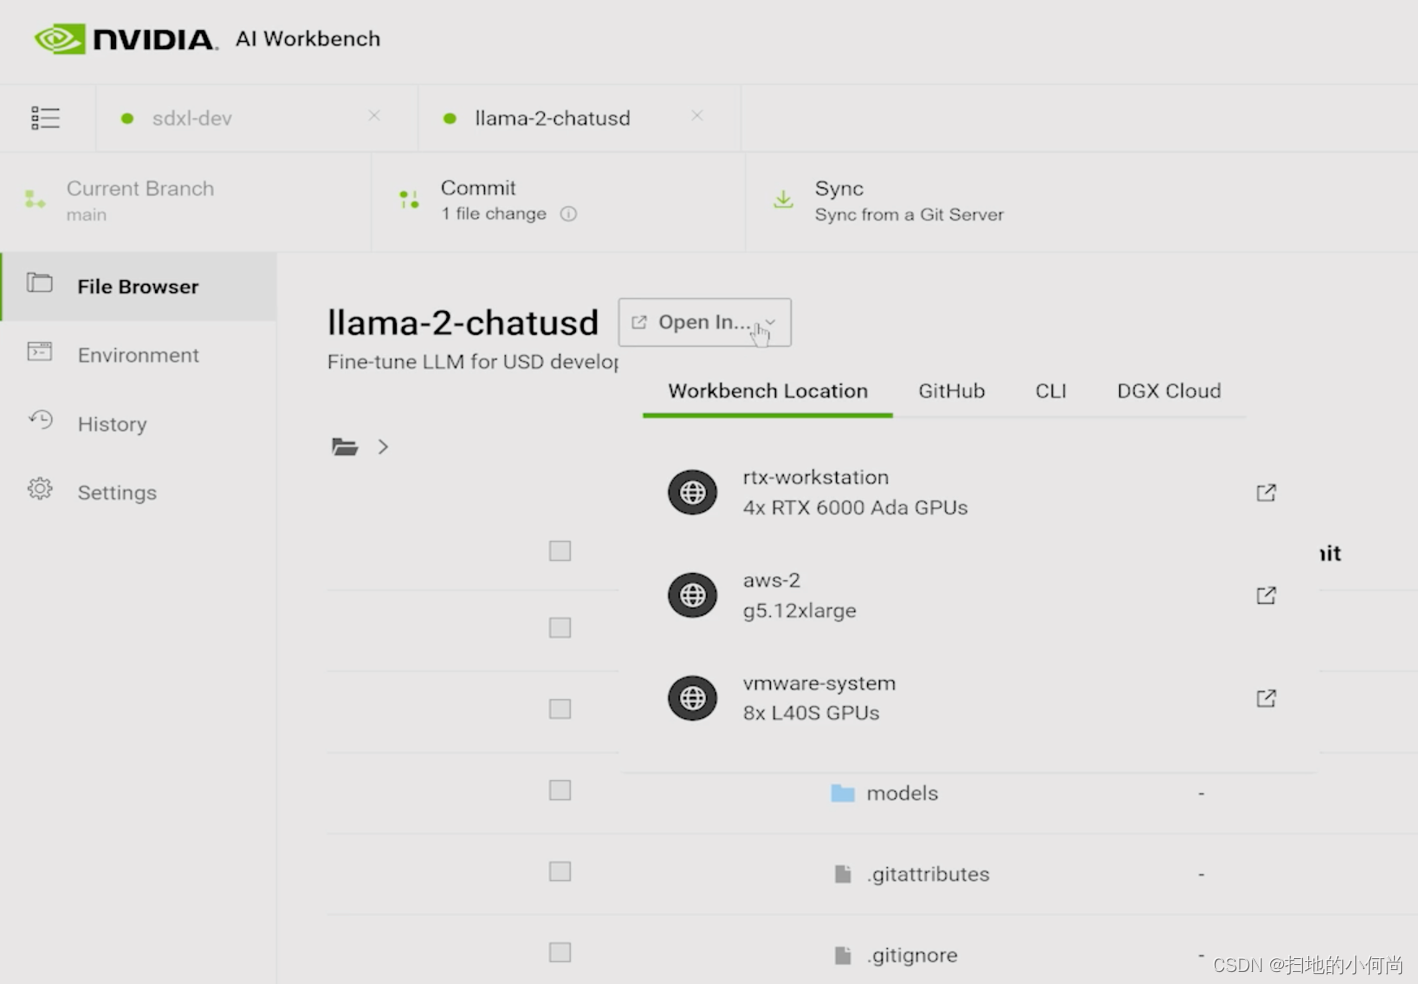Viewport: 1418px width, 984px height.
Task: Check the checkbox next to the models folder
Action: [559, 789]
